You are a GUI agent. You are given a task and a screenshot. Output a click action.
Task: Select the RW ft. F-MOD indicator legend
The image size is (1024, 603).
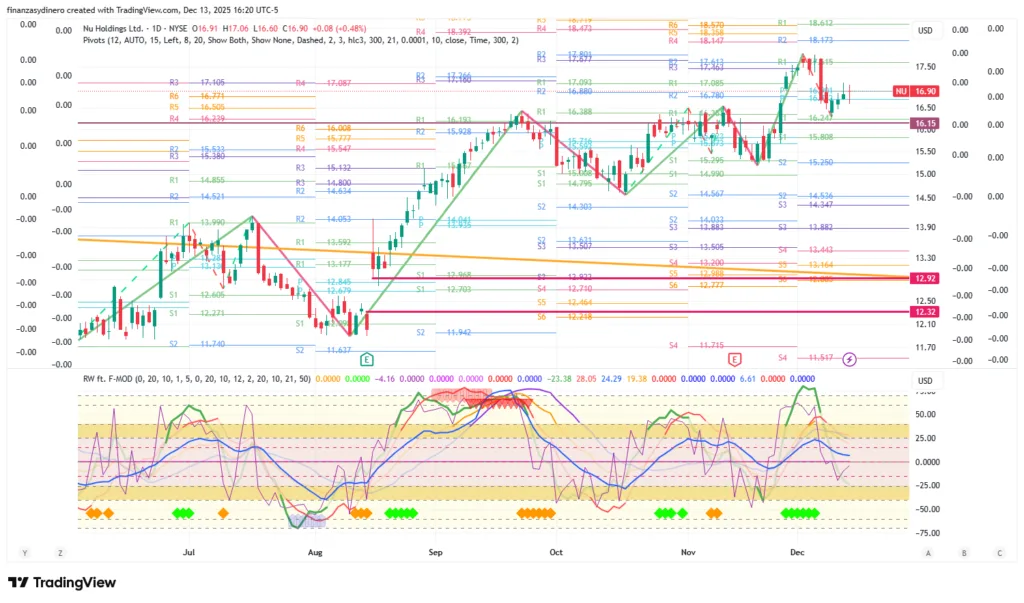point(112,379)
